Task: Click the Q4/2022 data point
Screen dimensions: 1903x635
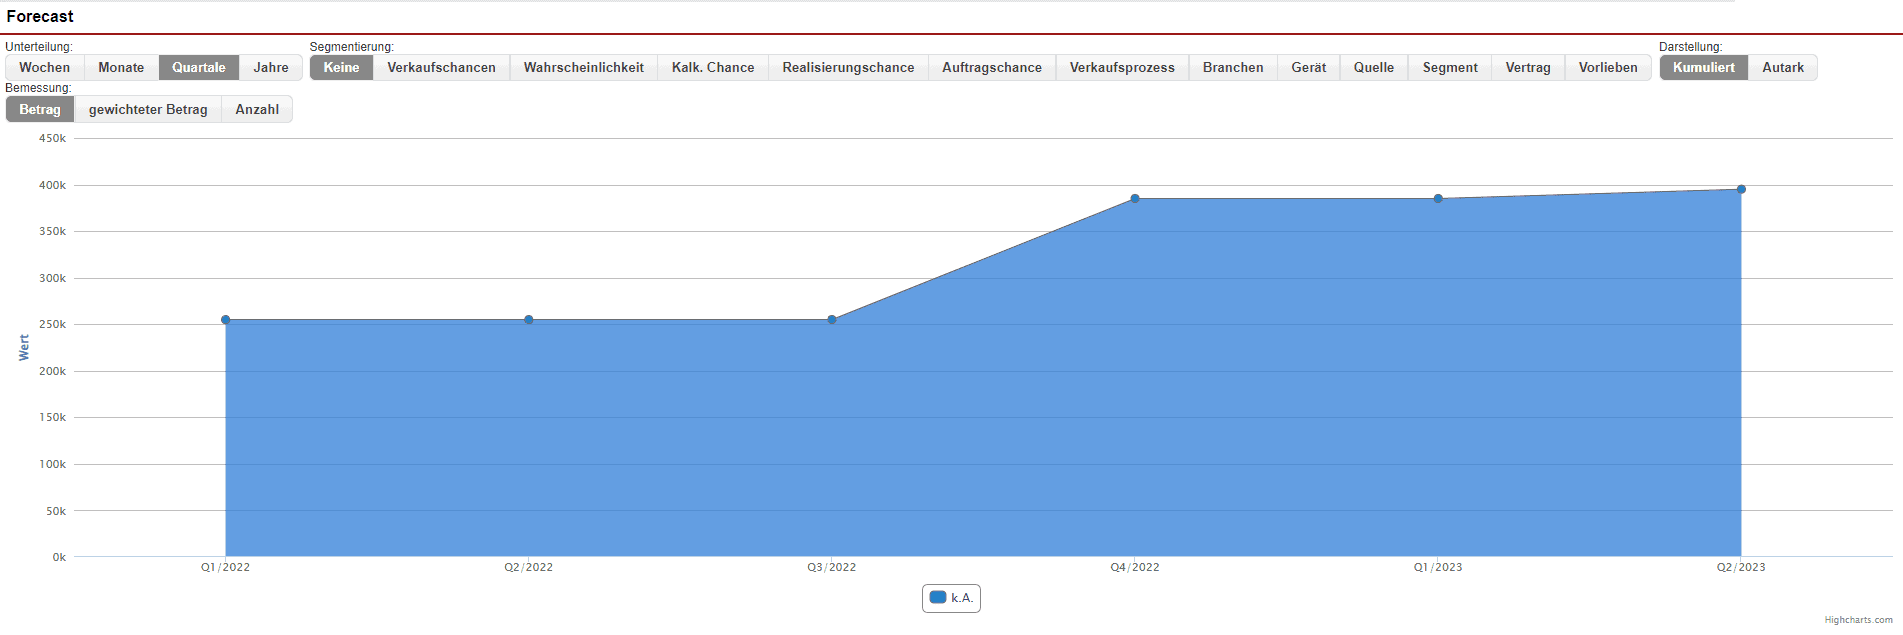Action: pyautogui.click(x=1135, y=199)
